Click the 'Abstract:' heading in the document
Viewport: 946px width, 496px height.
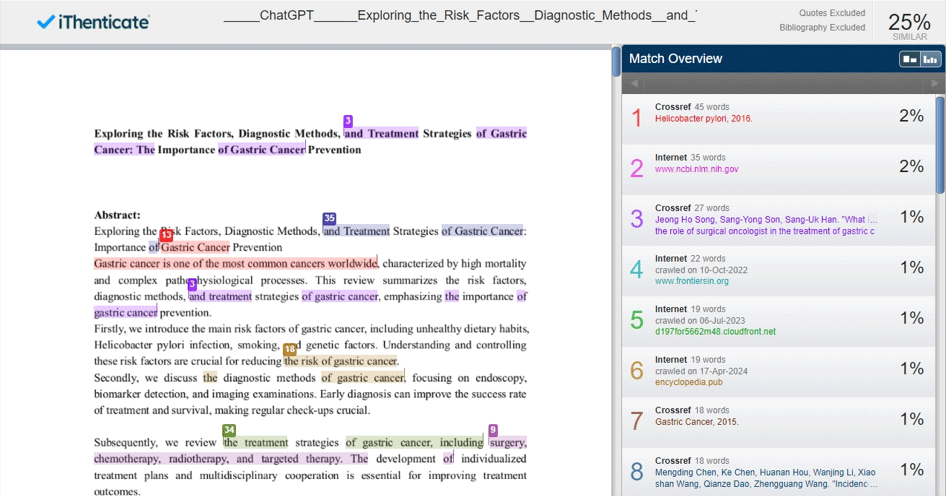tap(117, 215)
